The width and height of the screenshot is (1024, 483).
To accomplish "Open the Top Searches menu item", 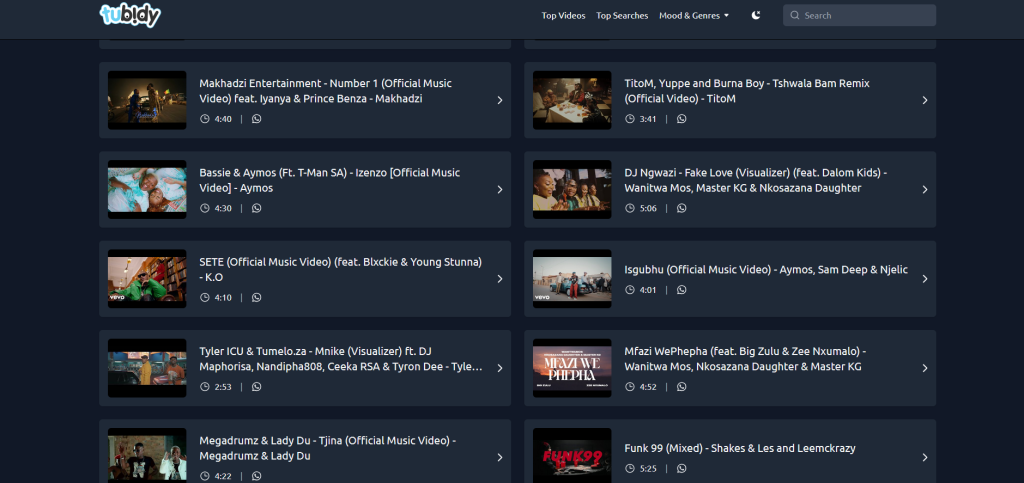I will pos(622,16).
